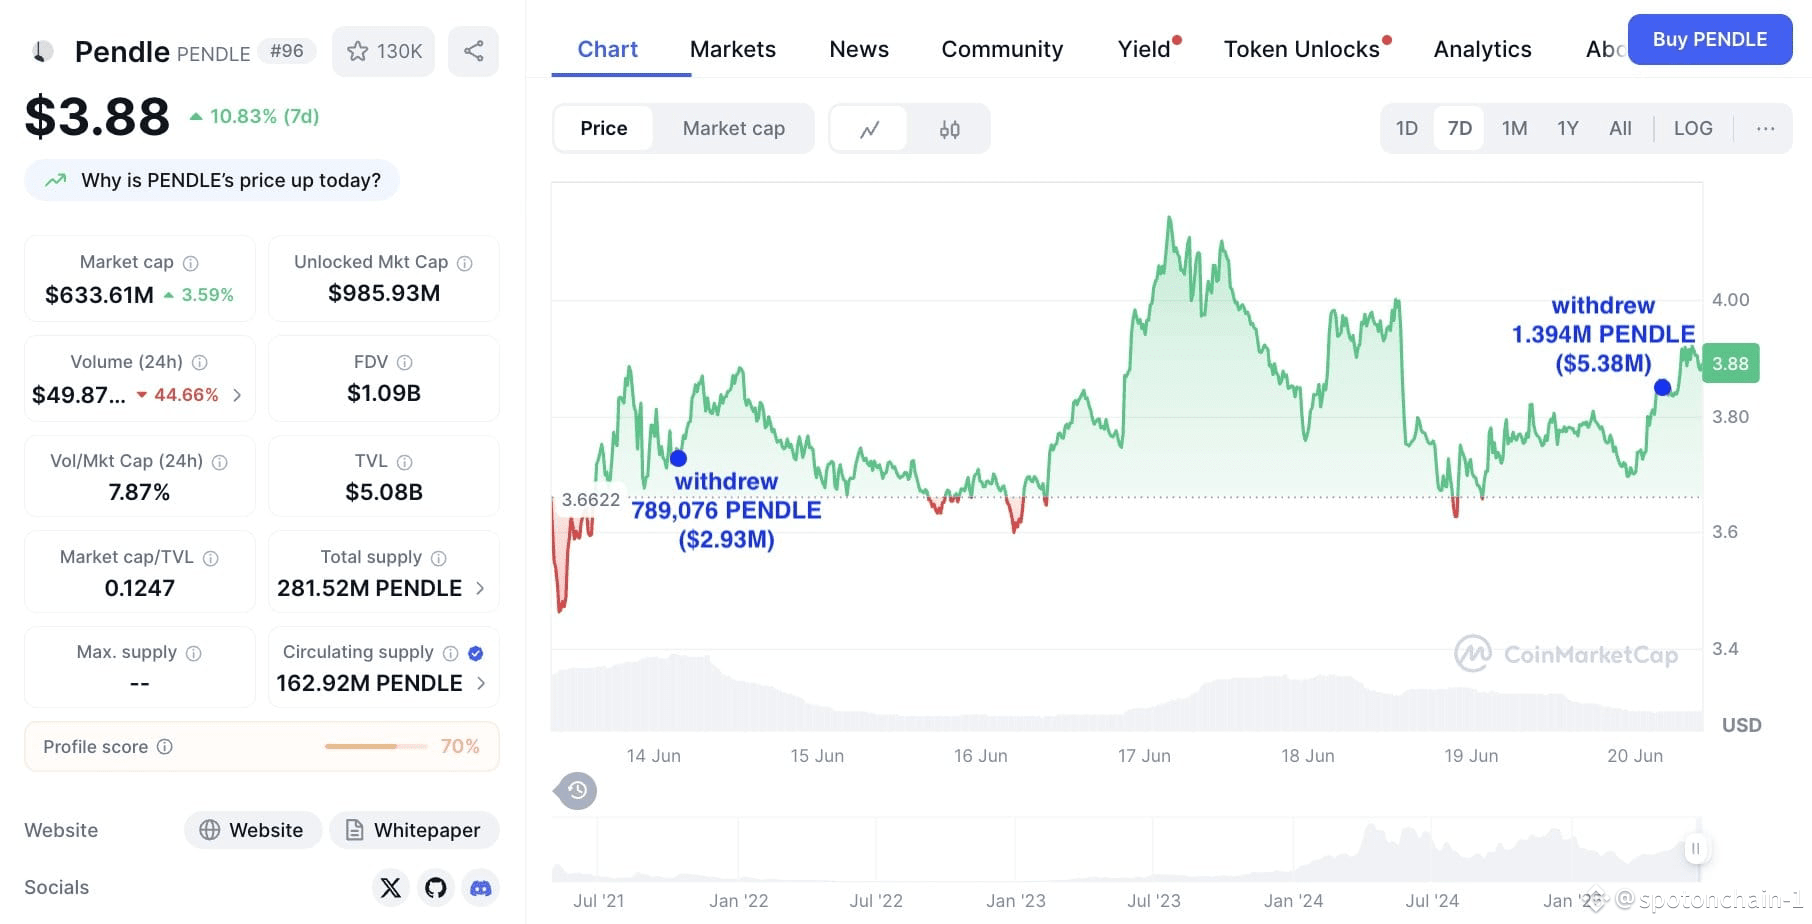The width and height of the screenshot is (1812, 924).
Task: Toggle chart to Market cap view
Action: [734, 129]
